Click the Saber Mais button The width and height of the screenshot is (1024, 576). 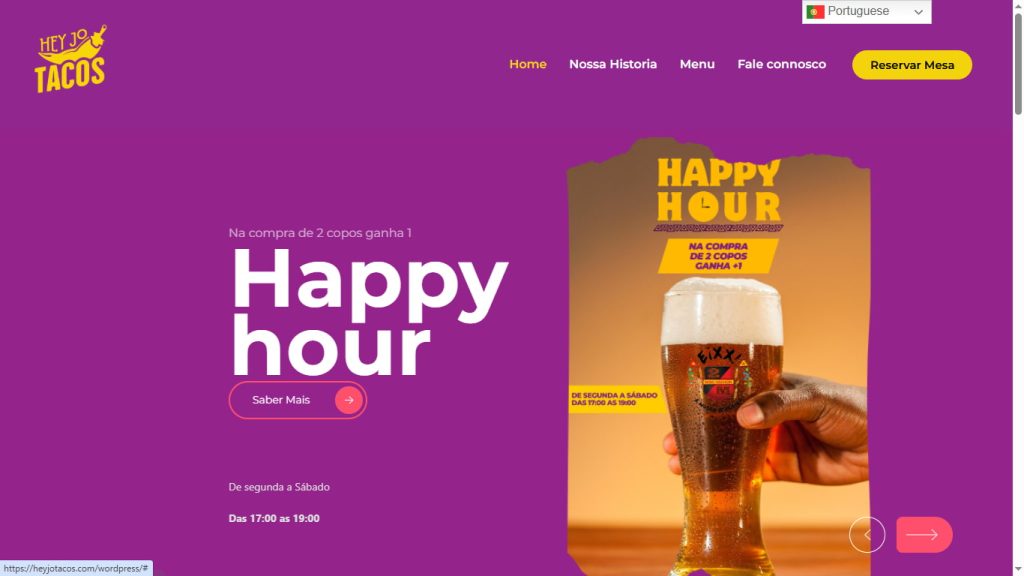(x=297, y=400)
